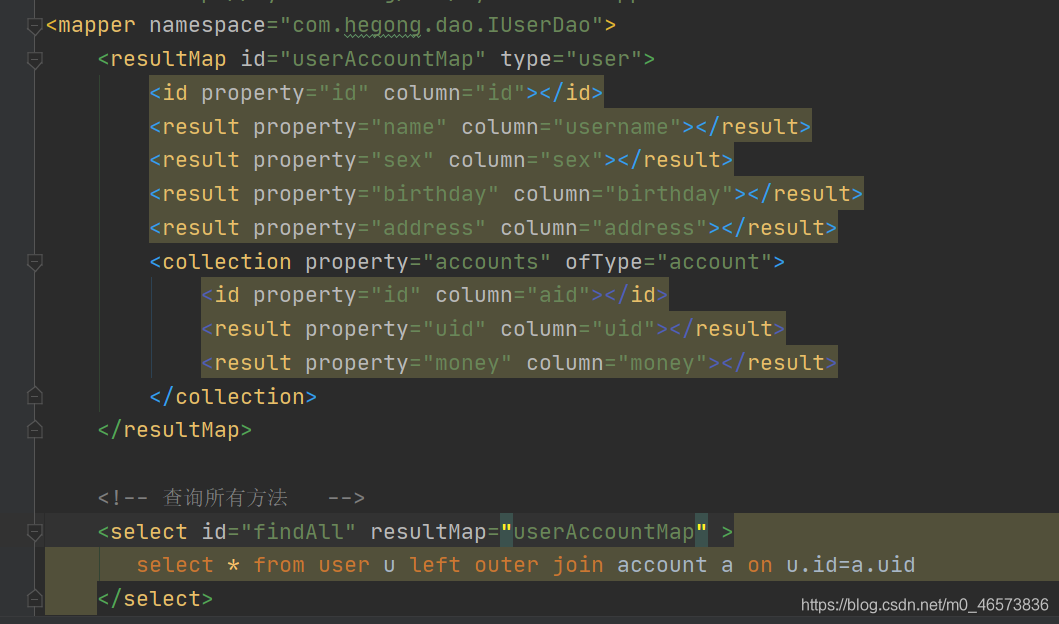Click "userAccountMap" in the select resultMap attribute
This screenshot has height=624, width=1059.
[x=604, y=532]
